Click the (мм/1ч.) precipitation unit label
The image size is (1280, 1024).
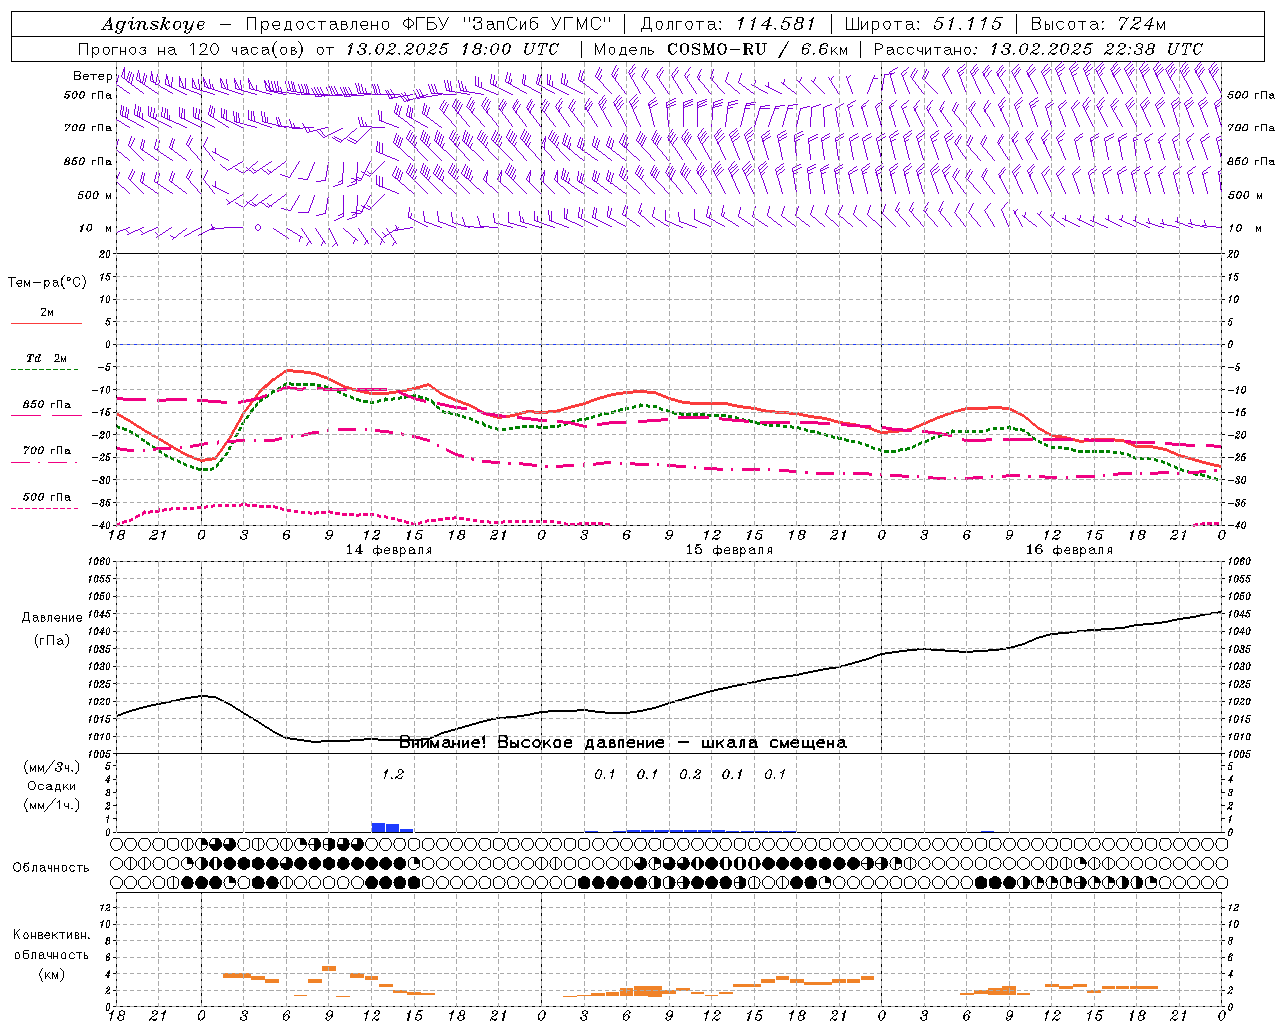click(52, 805)
